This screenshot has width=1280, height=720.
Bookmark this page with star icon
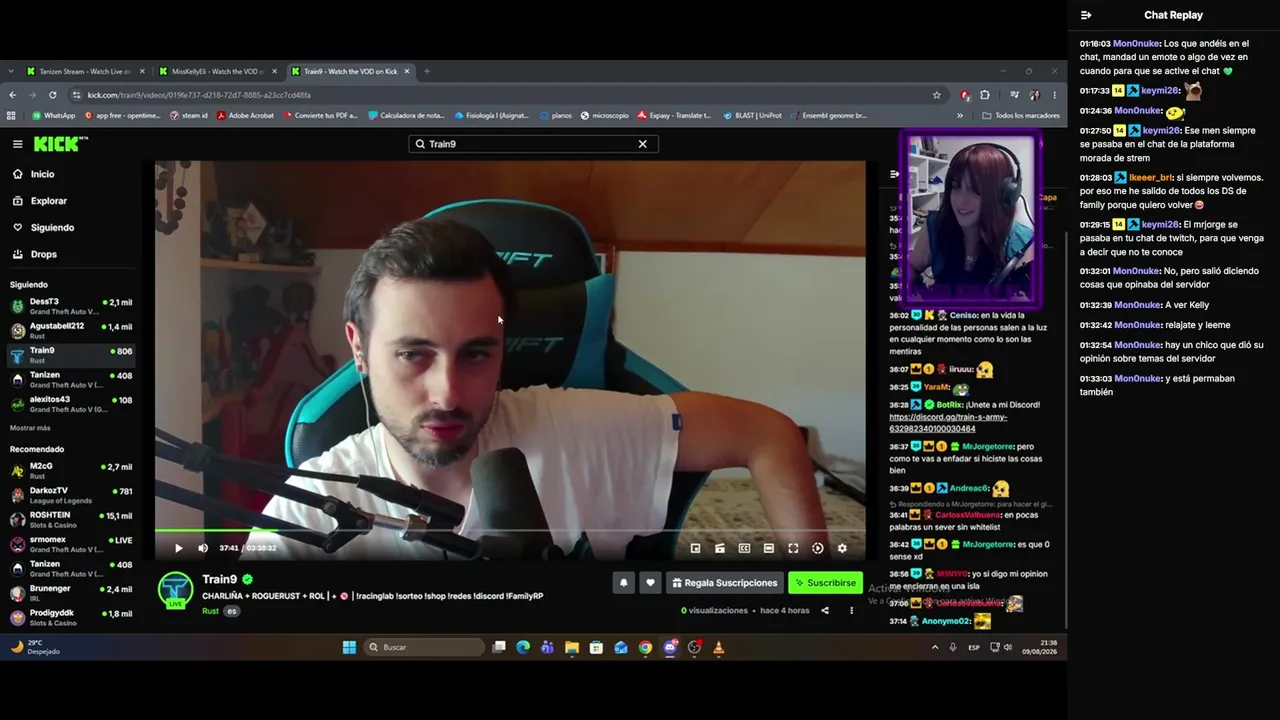click(937, 95)
